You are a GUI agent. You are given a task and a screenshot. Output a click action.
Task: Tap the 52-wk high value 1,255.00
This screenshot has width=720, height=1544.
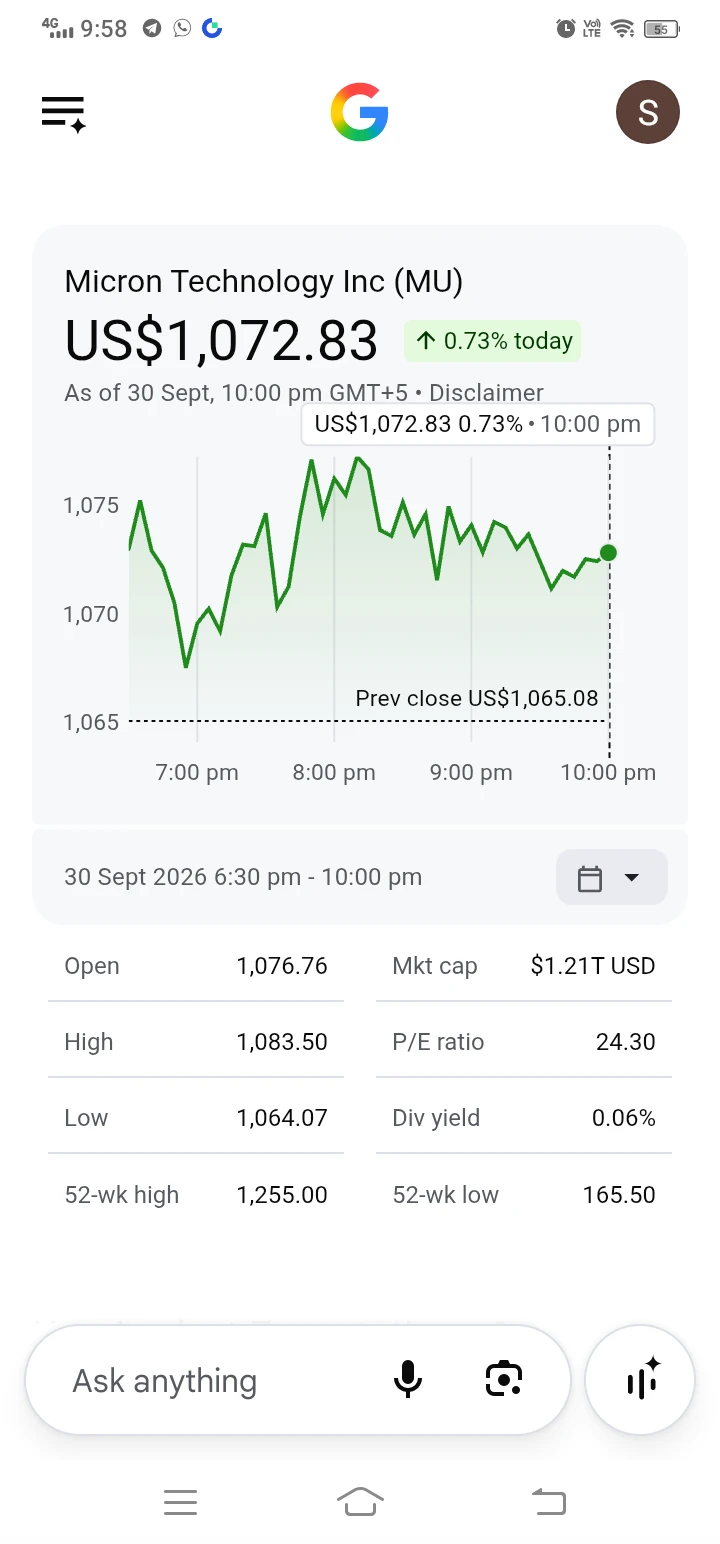point(282,1195)
